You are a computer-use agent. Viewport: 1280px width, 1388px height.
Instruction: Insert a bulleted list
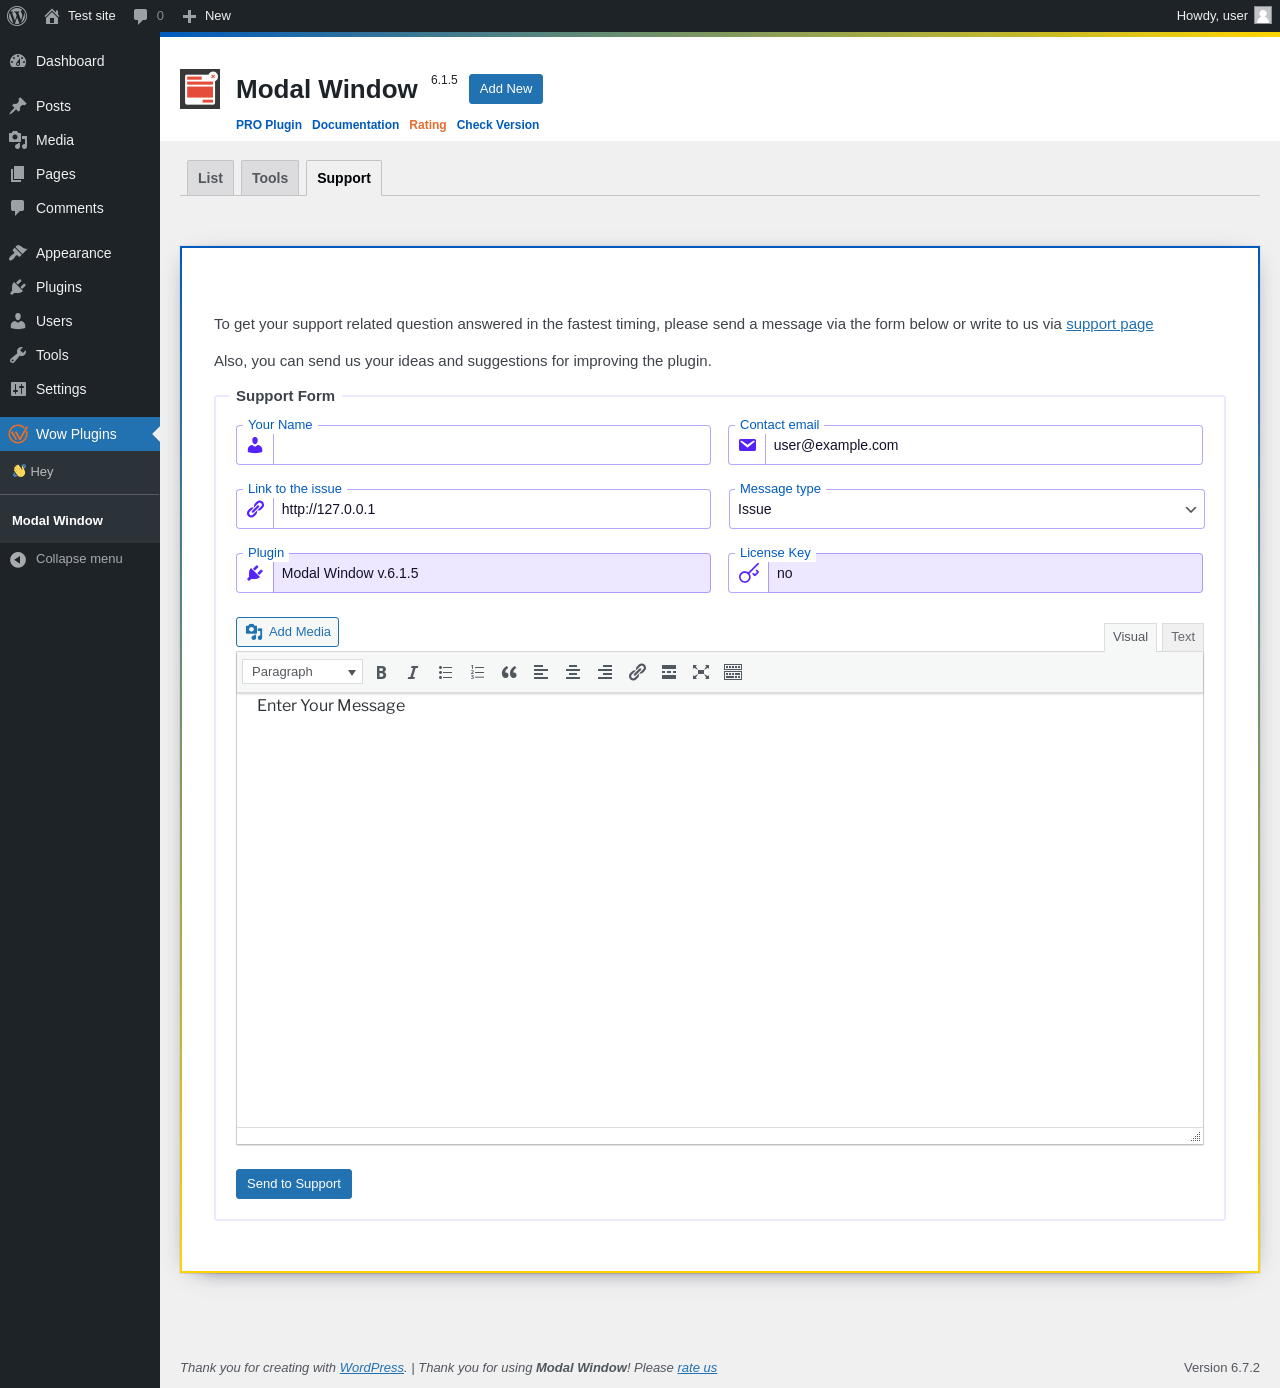(x=445, y=673)
